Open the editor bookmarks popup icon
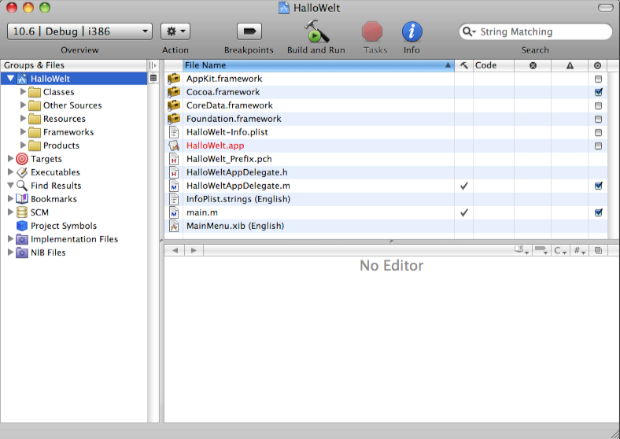This screenshot has height=439, width=620. (521, 250)
